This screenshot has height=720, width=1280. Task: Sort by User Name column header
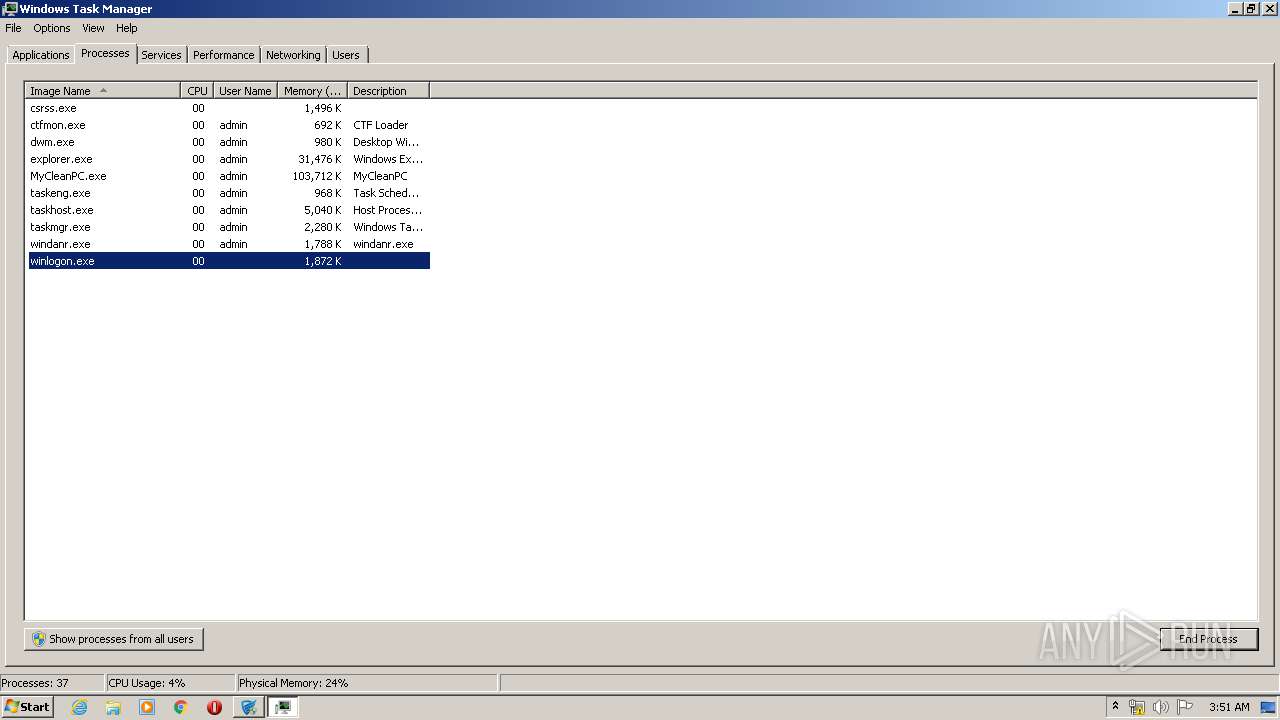pyautogui.click(x=245, y=91)
